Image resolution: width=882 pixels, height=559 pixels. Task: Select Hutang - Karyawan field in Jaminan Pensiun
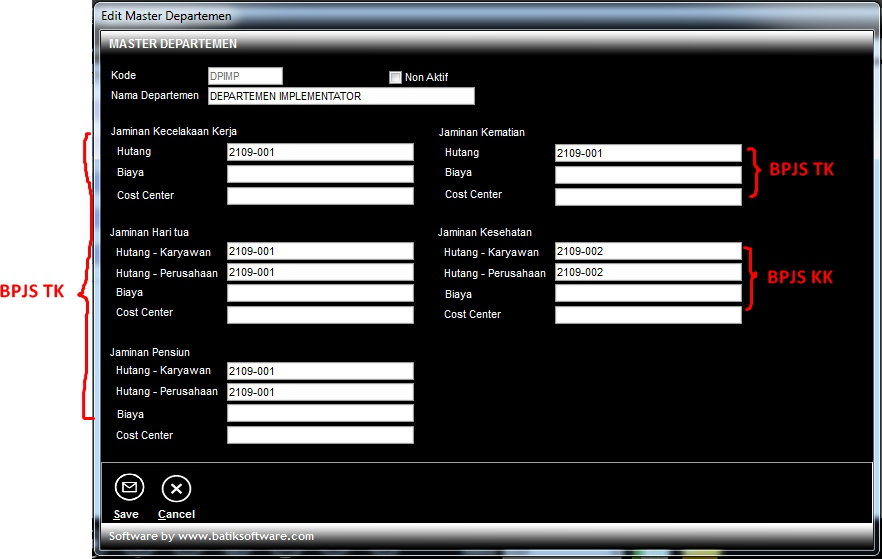point(320,371)
